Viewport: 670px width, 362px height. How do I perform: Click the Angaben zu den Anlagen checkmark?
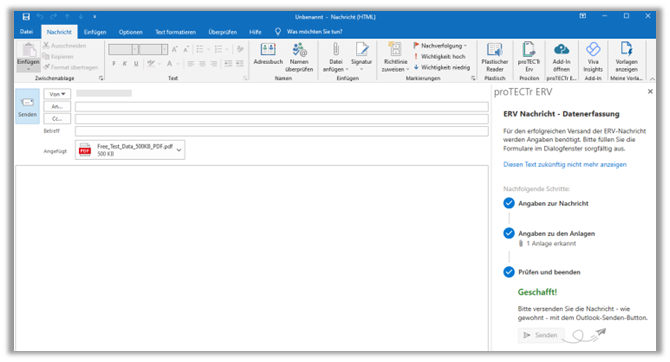point(508,233)
